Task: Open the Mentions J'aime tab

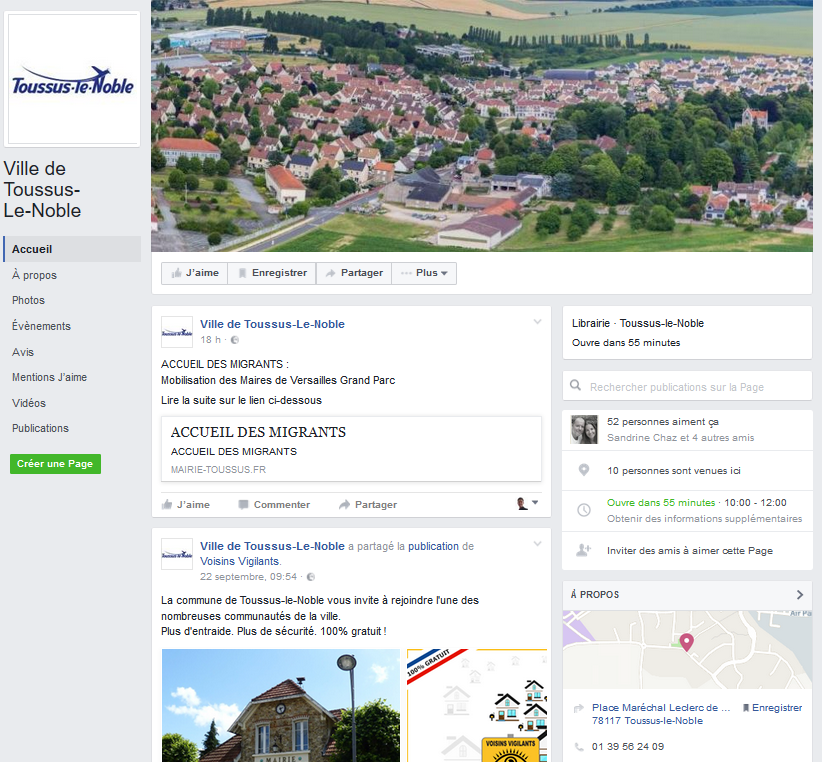Action: (x=49, y=377)
